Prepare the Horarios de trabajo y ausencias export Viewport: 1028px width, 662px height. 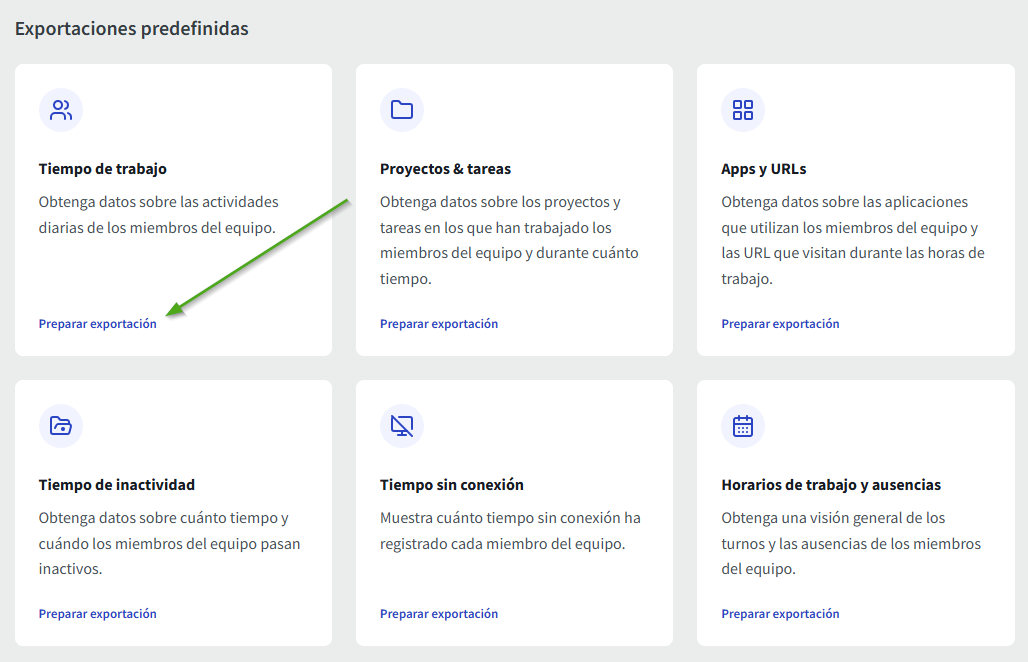pyautogui.click(x=780, y=614)
